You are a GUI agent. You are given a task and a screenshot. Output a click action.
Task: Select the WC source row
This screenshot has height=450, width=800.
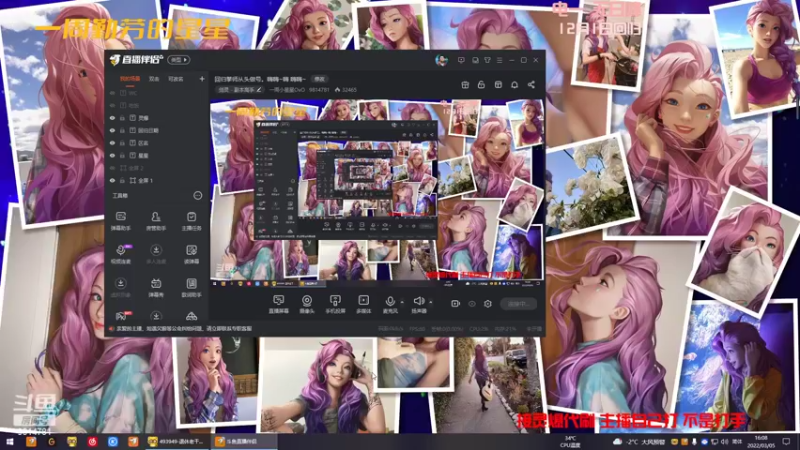158,93
